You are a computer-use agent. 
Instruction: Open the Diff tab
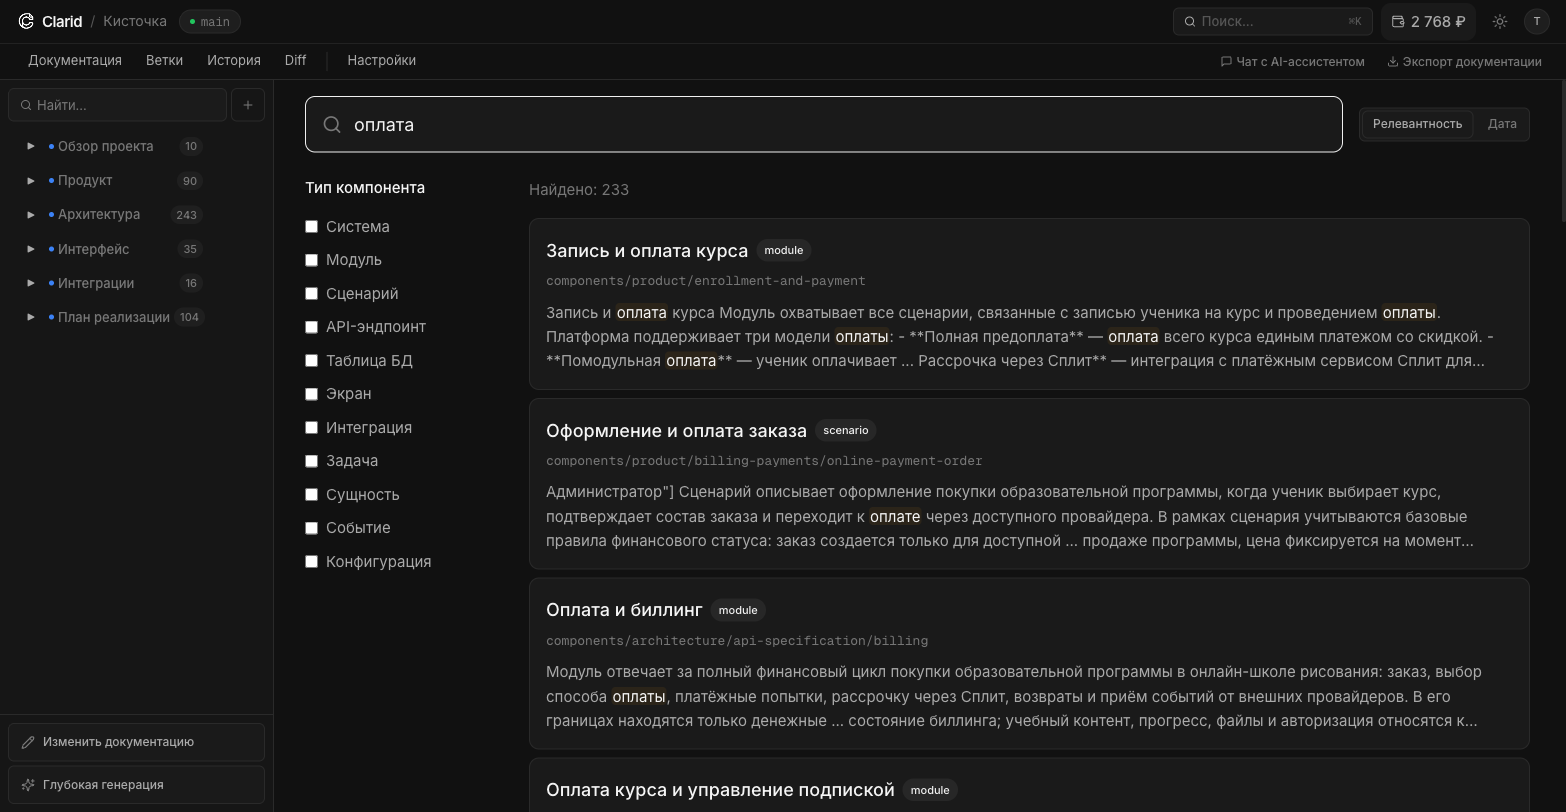point(295,60)
